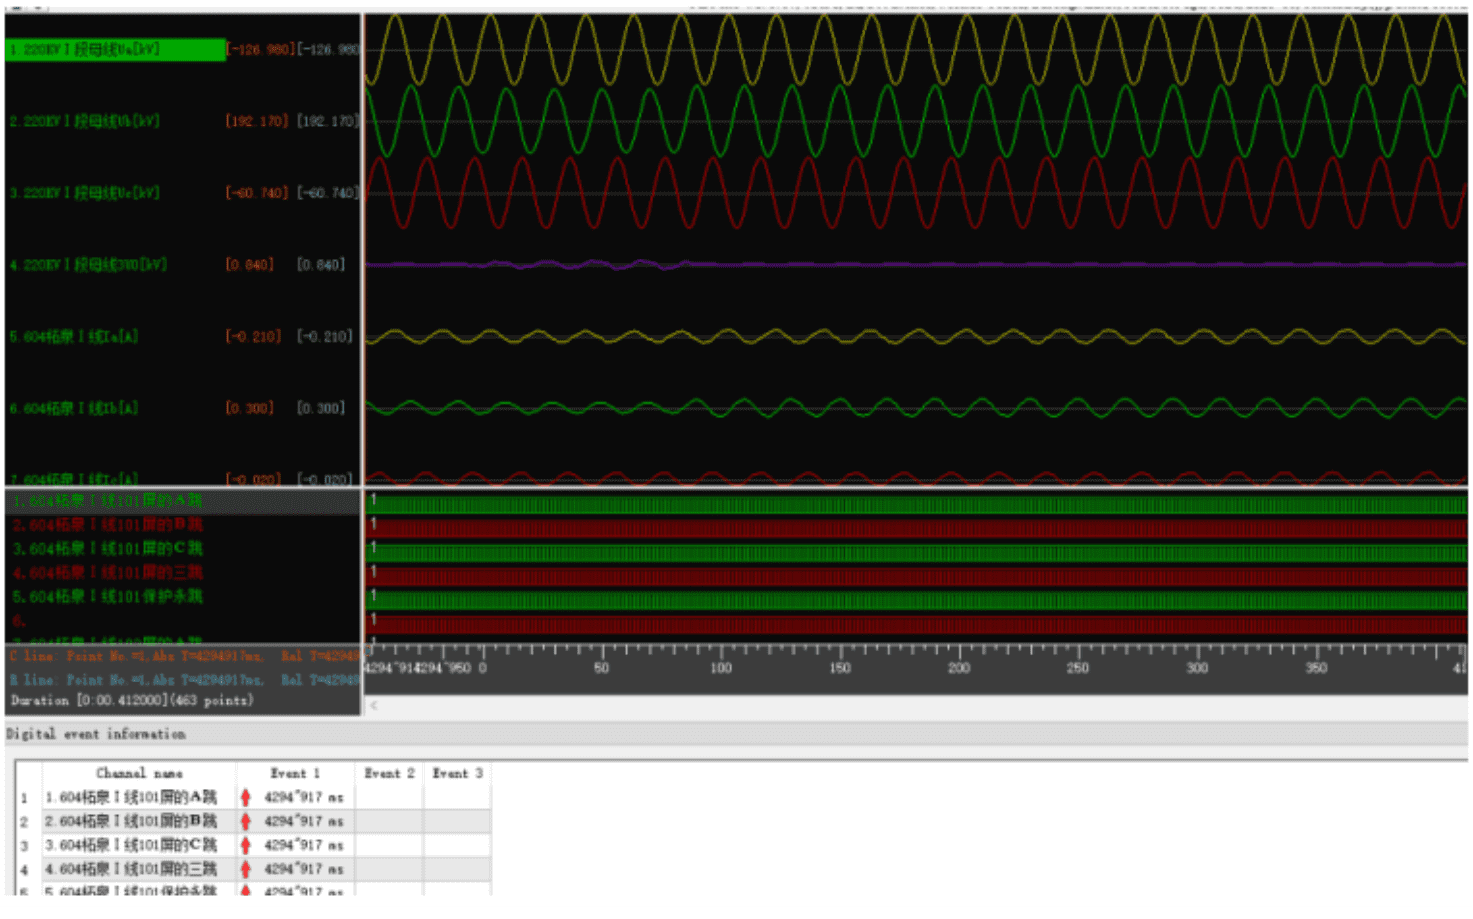This screenshot has width=1473, height=919.
Task: Click the red arrow icon in event row 1
Action: (x=245, y=797)
